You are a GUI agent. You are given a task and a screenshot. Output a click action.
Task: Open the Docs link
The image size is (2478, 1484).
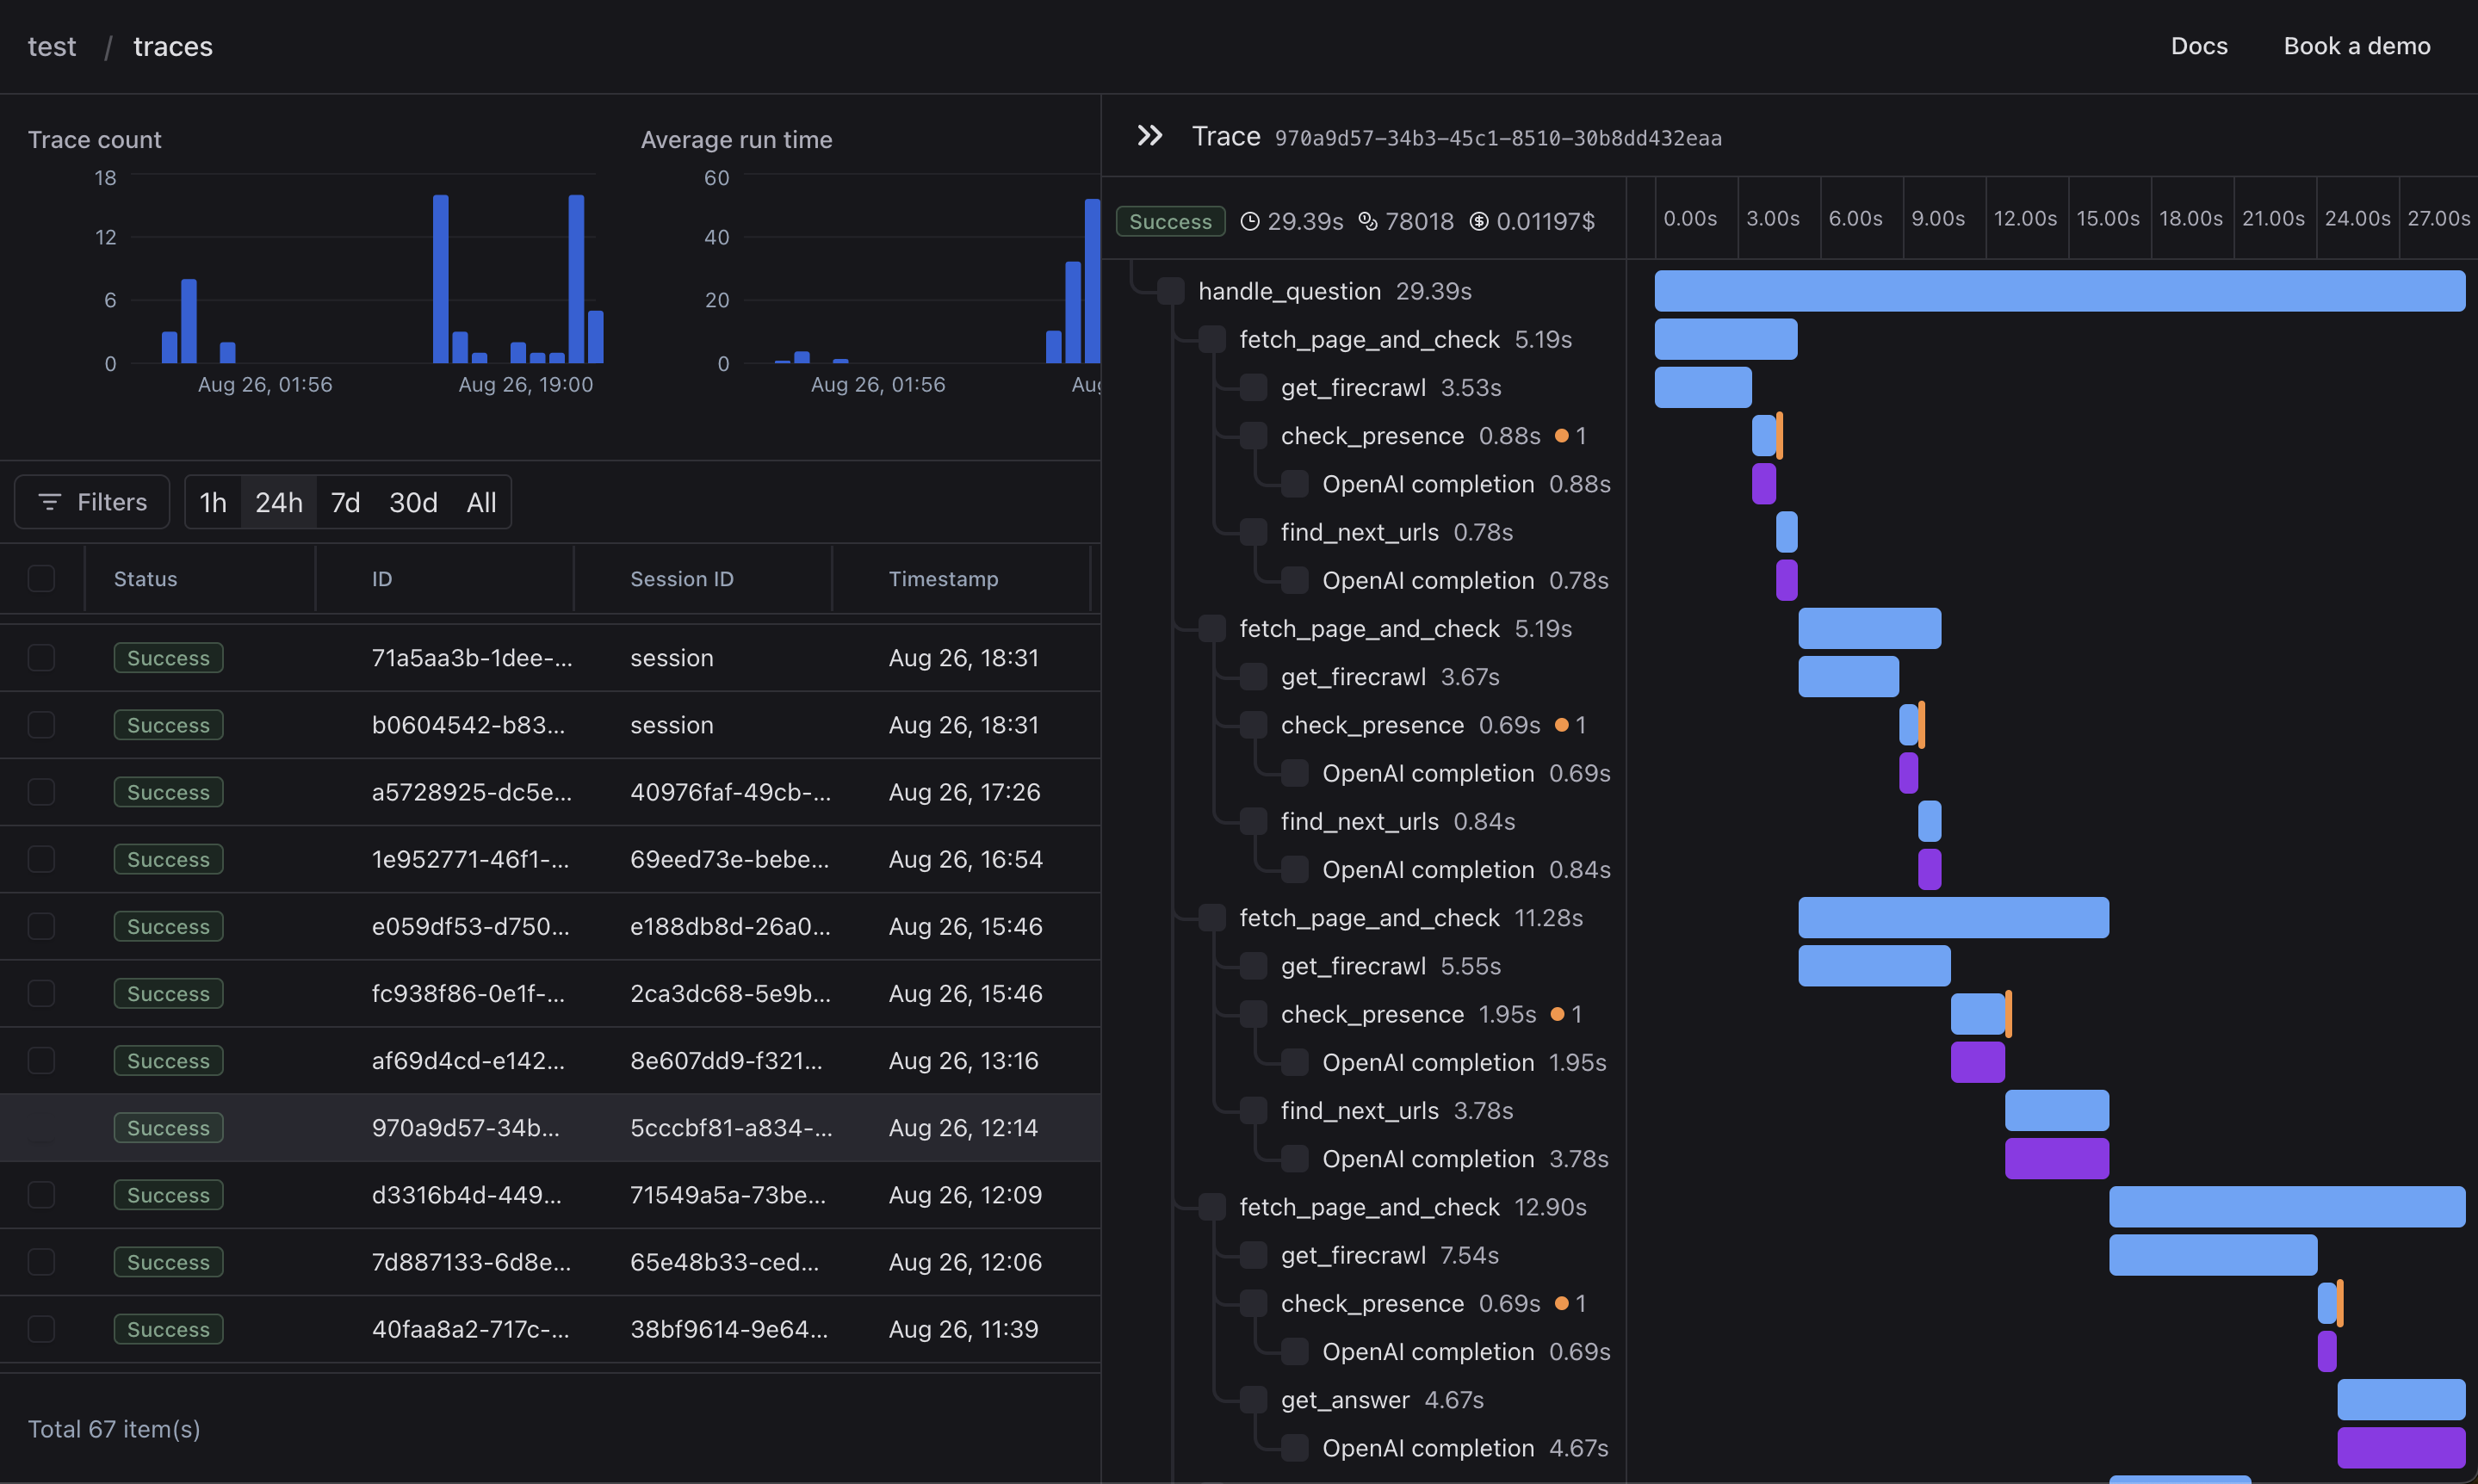click(2198, 46)
